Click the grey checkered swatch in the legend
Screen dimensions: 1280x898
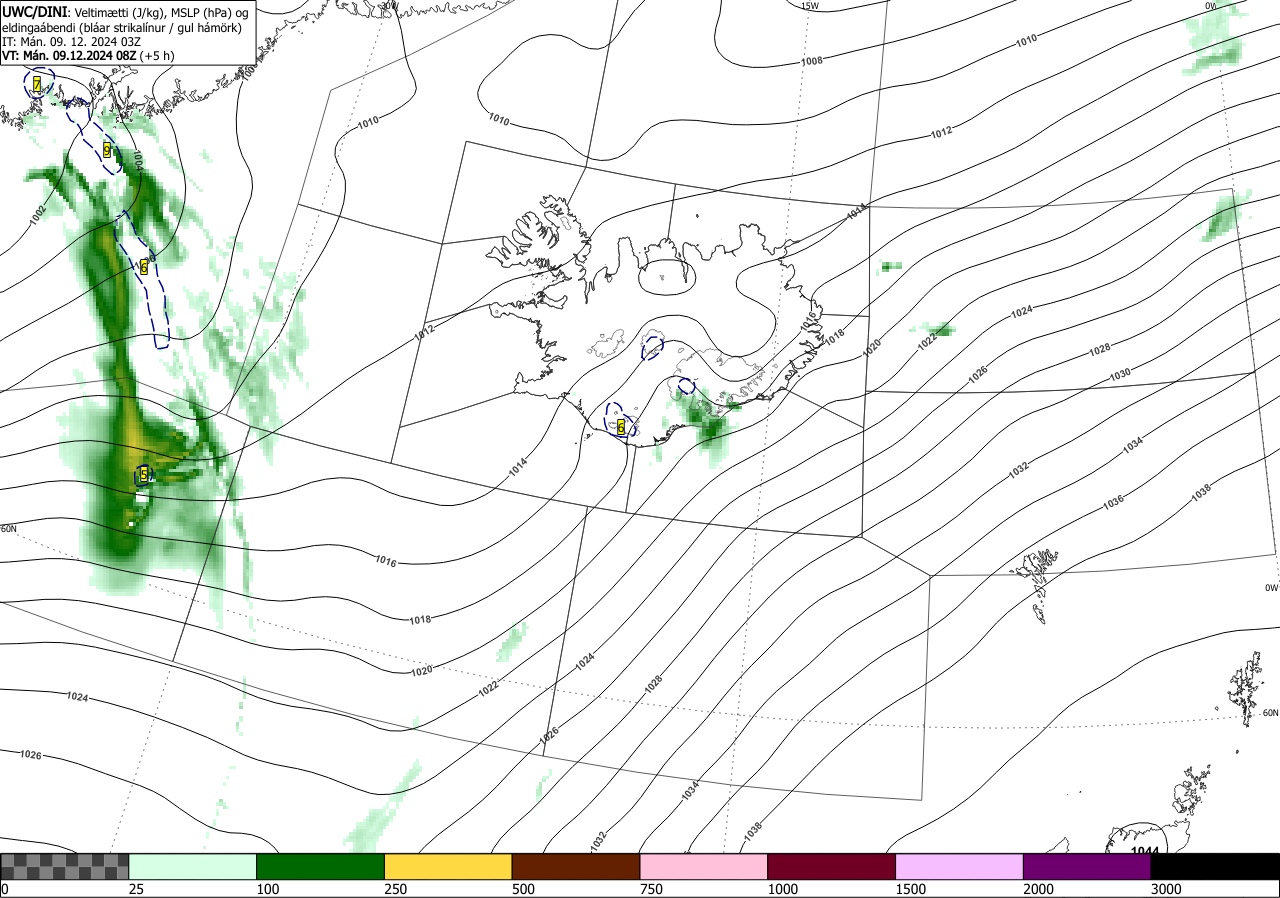(x=65, y=866)
